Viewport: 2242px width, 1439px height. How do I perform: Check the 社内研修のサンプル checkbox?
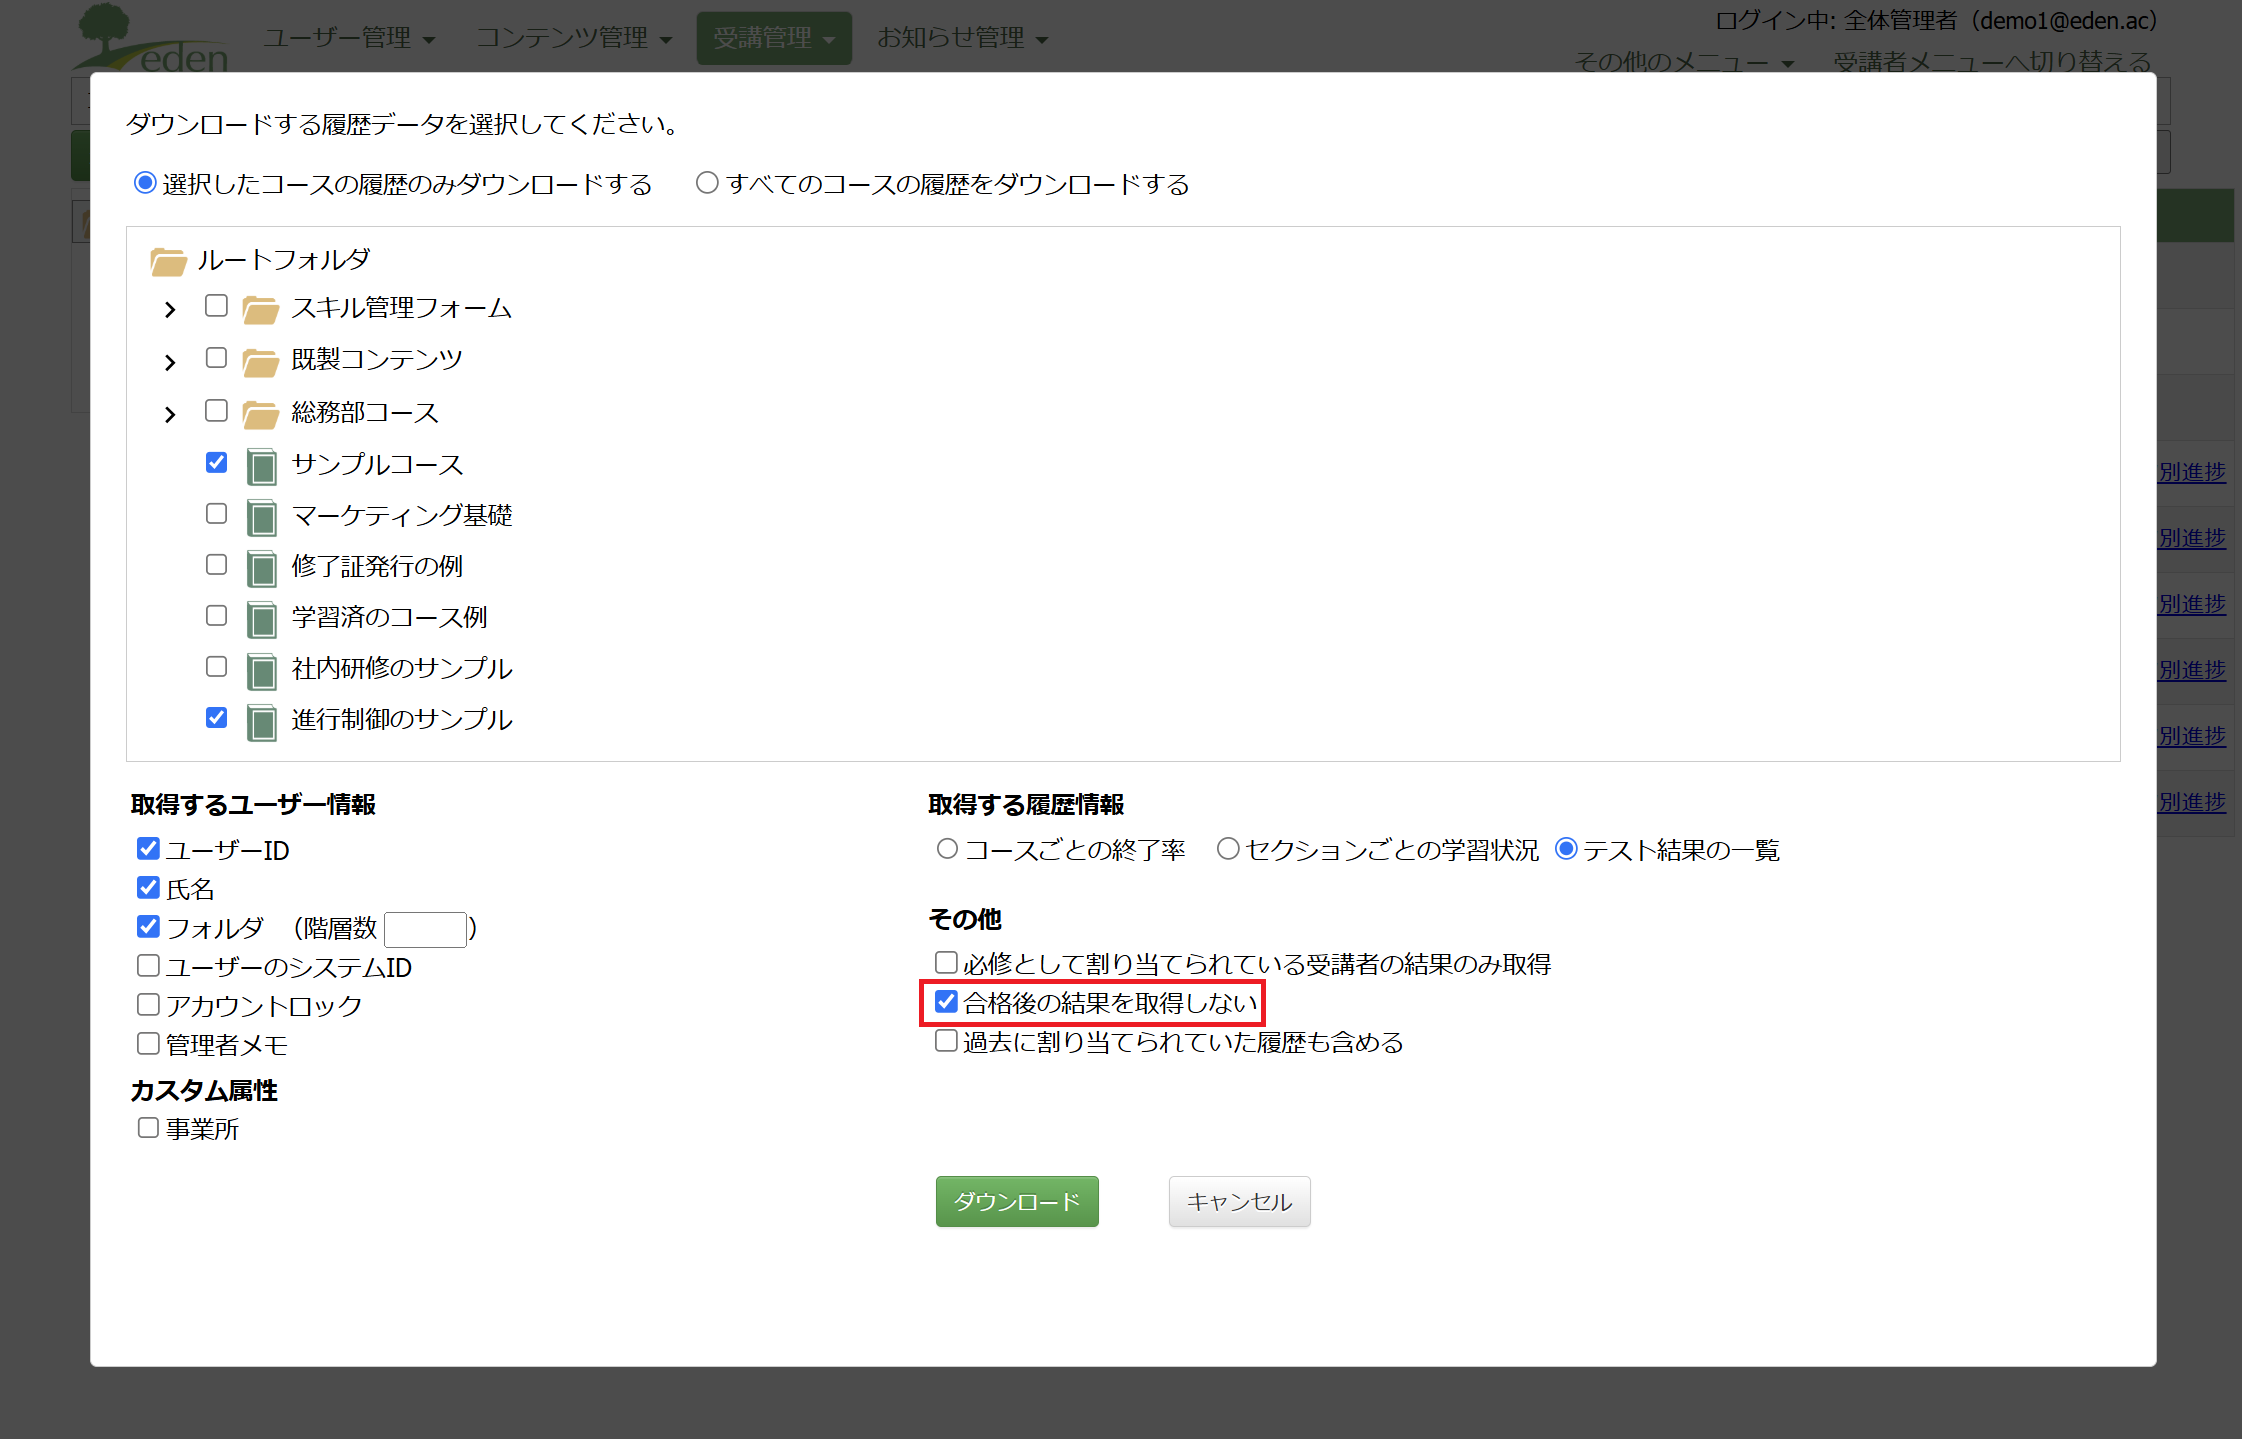click(x=216, y=667)
